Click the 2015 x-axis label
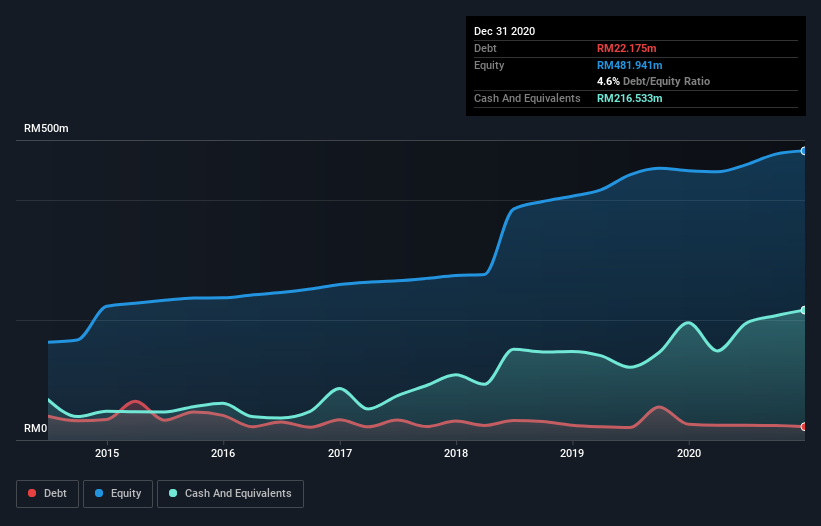821x526 pixels. 107,453
